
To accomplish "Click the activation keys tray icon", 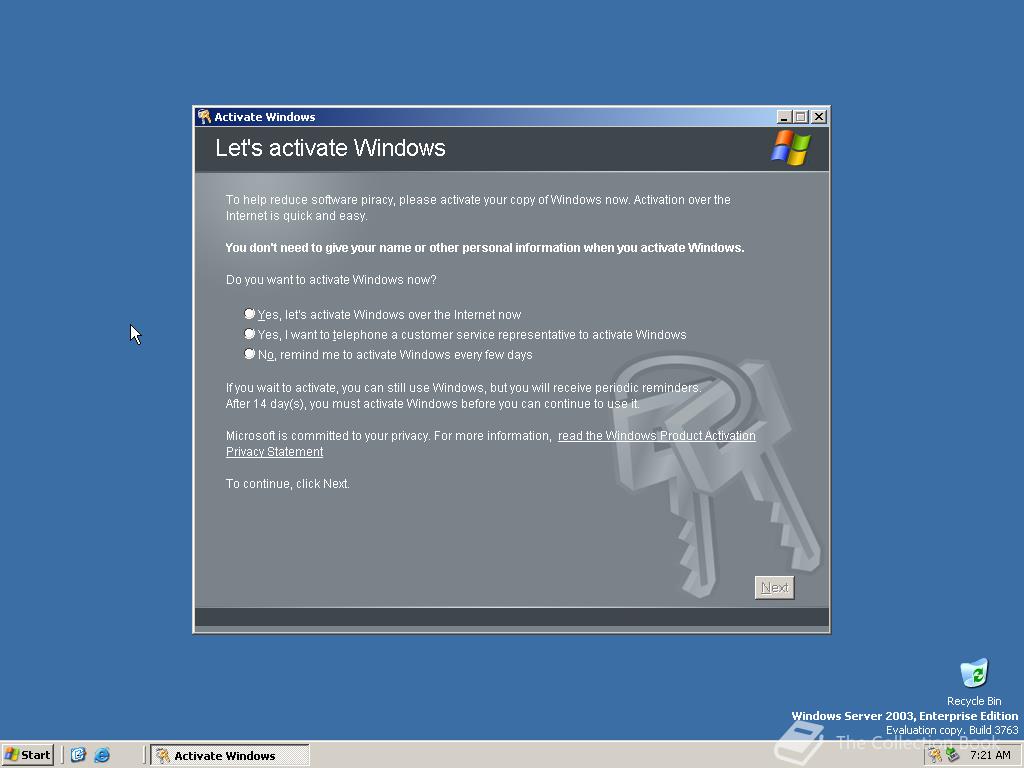I will click(x=935, y=755).
